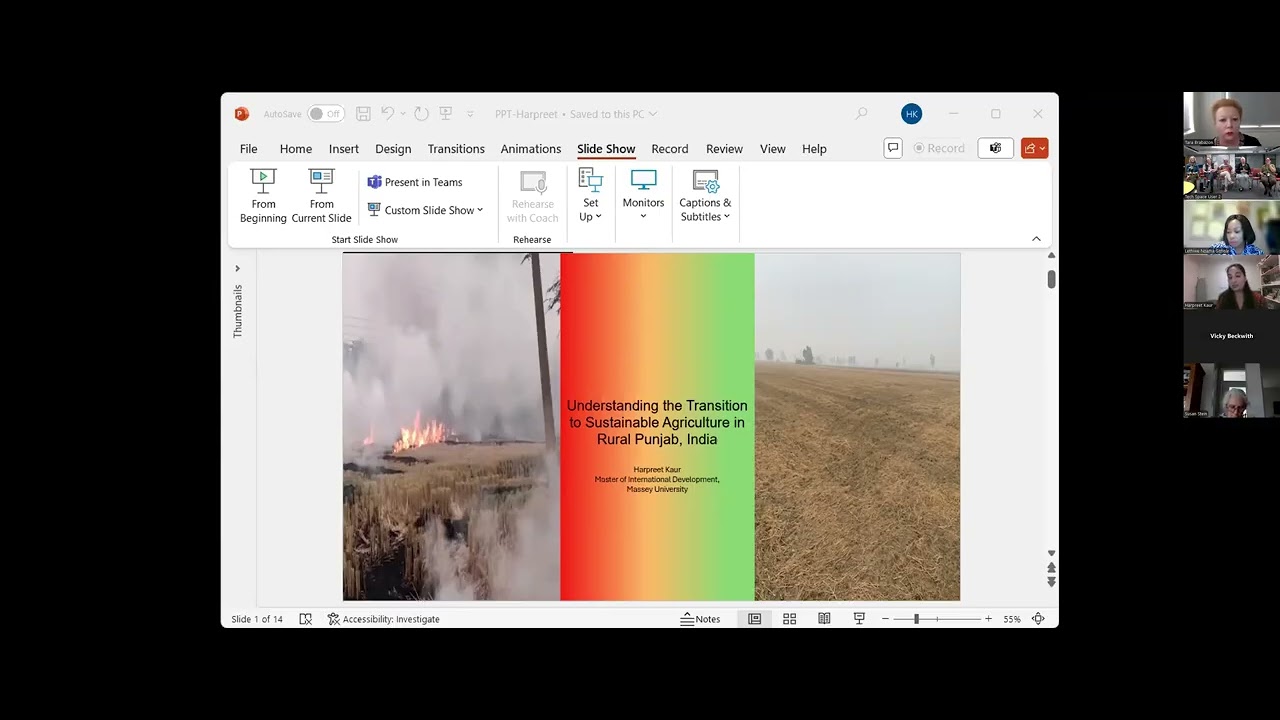Open the Design tab

pos(393,149)
